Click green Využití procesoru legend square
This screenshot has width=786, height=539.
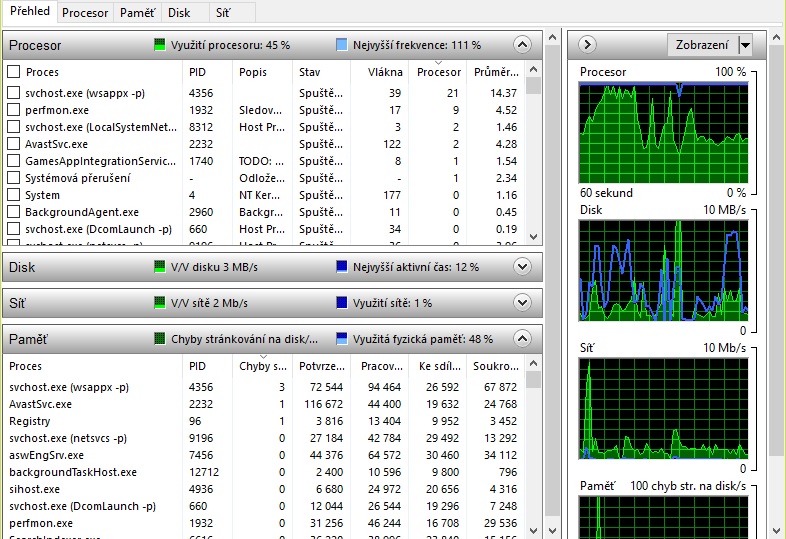pos(160,45)
